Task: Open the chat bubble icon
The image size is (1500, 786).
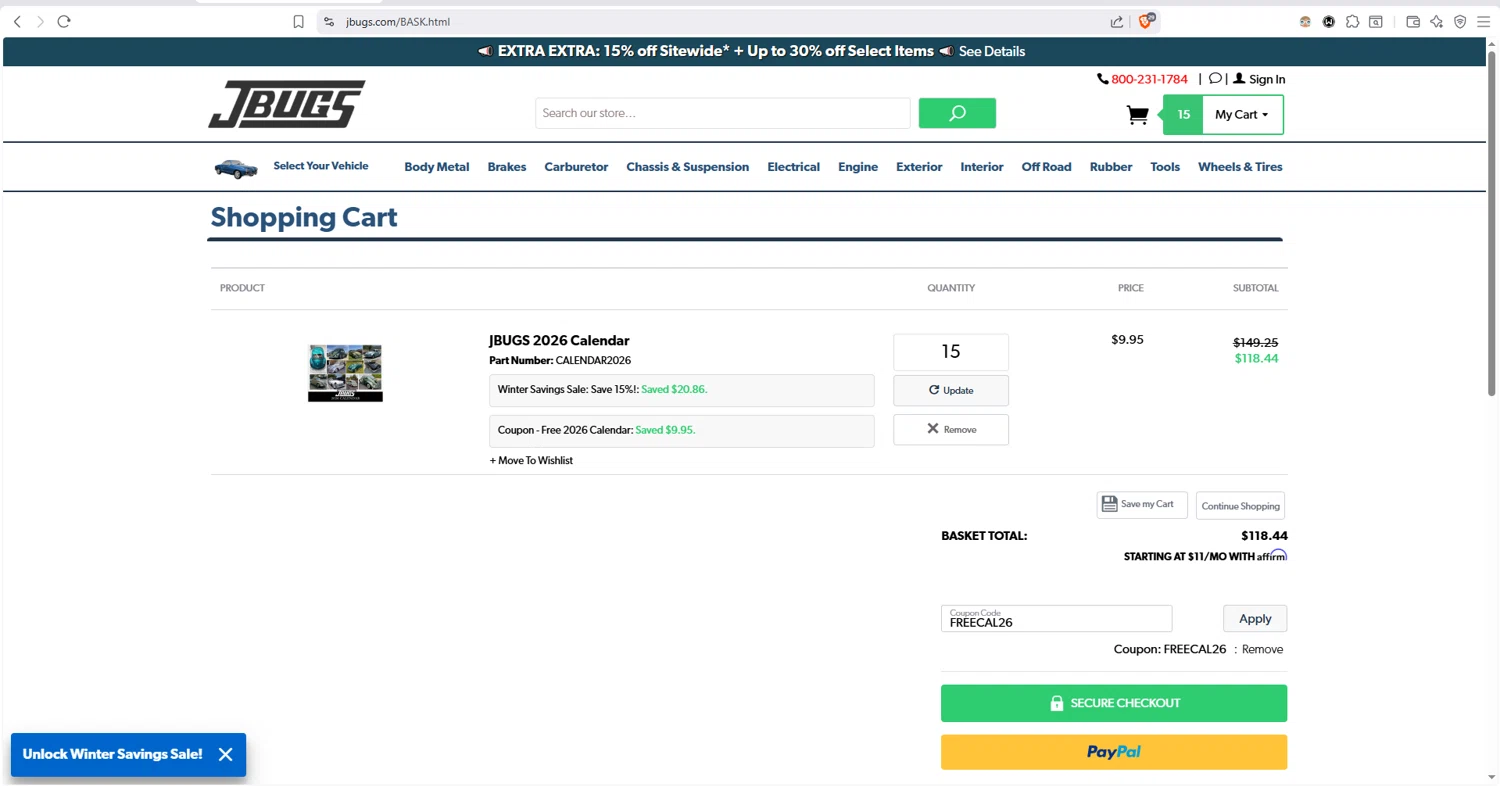Action: [1215, 79]
